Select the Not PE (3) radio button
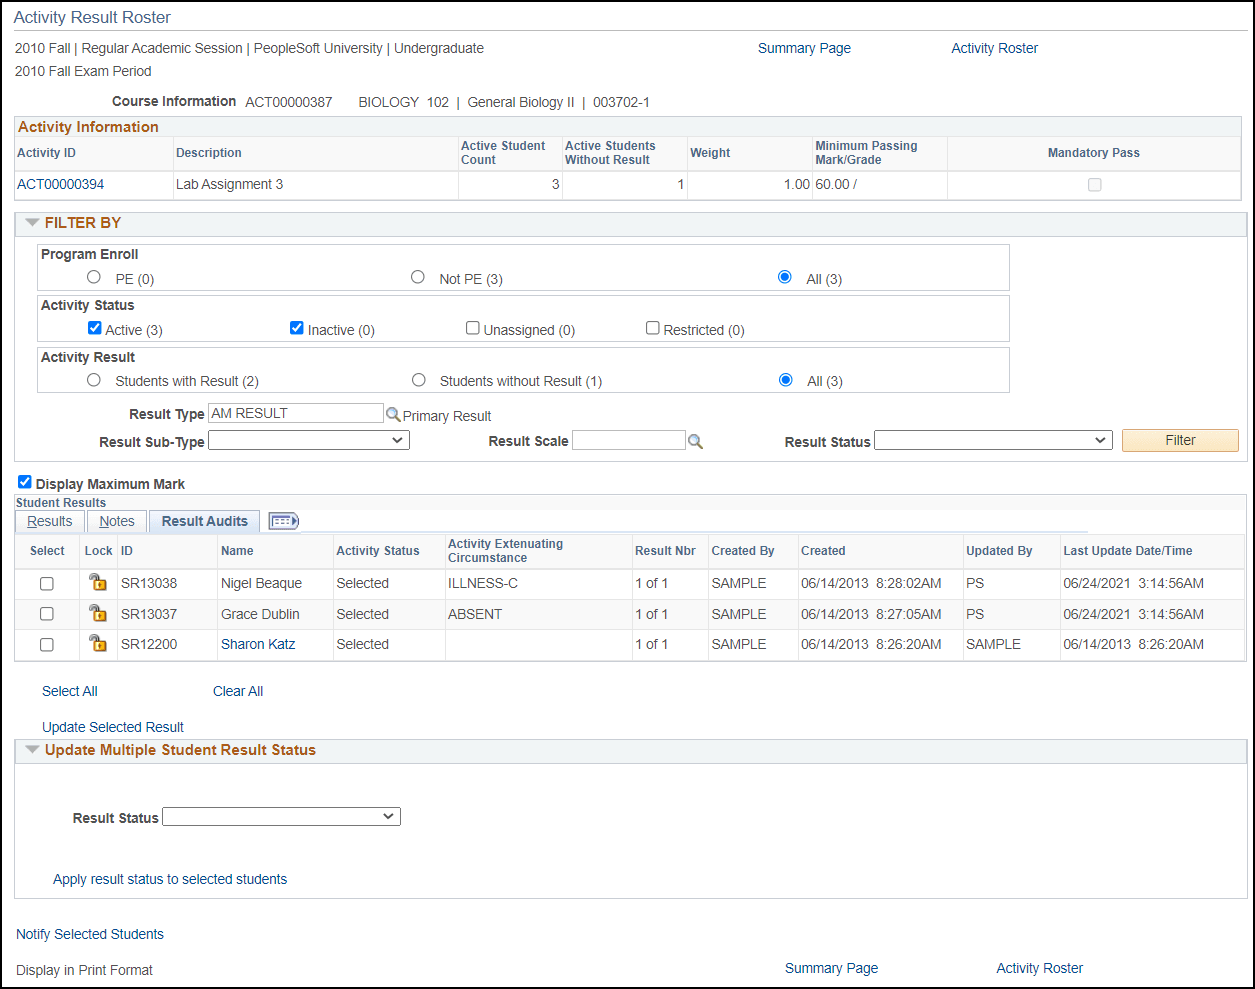 click(x=418, y=277)
